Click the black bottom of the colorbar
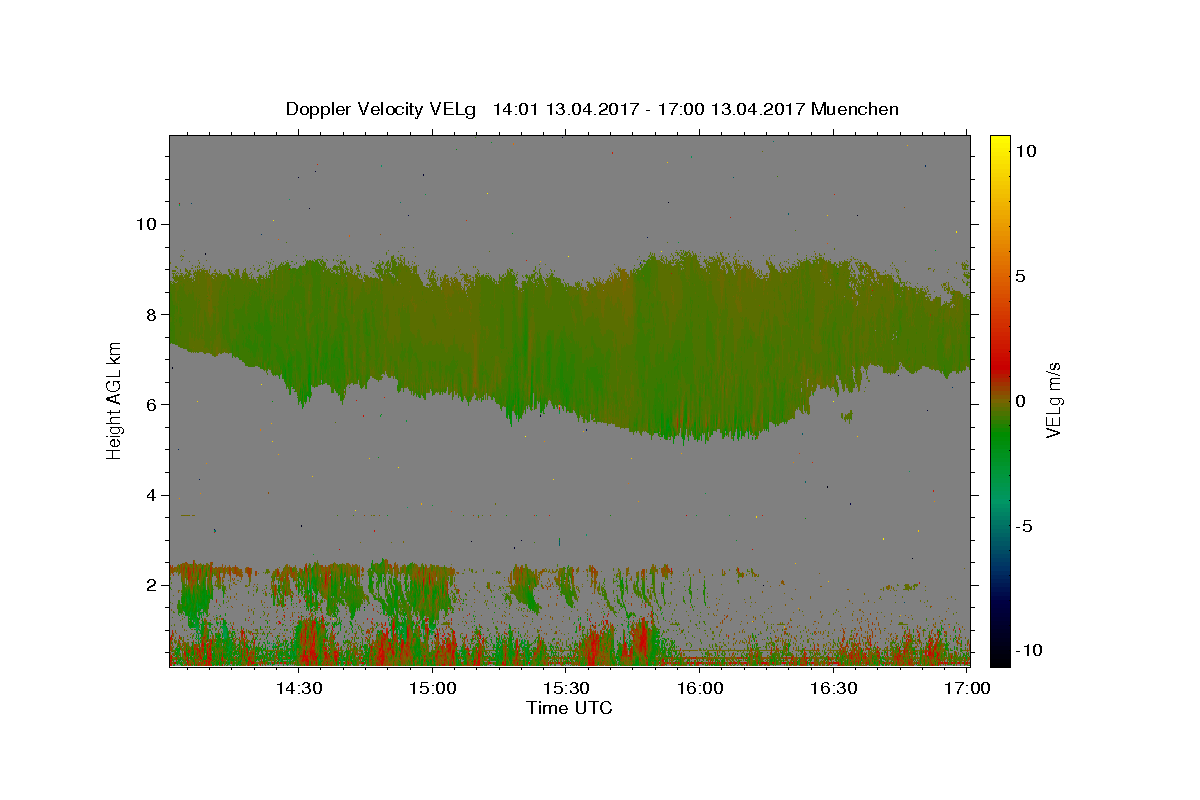 coord(999,660)
